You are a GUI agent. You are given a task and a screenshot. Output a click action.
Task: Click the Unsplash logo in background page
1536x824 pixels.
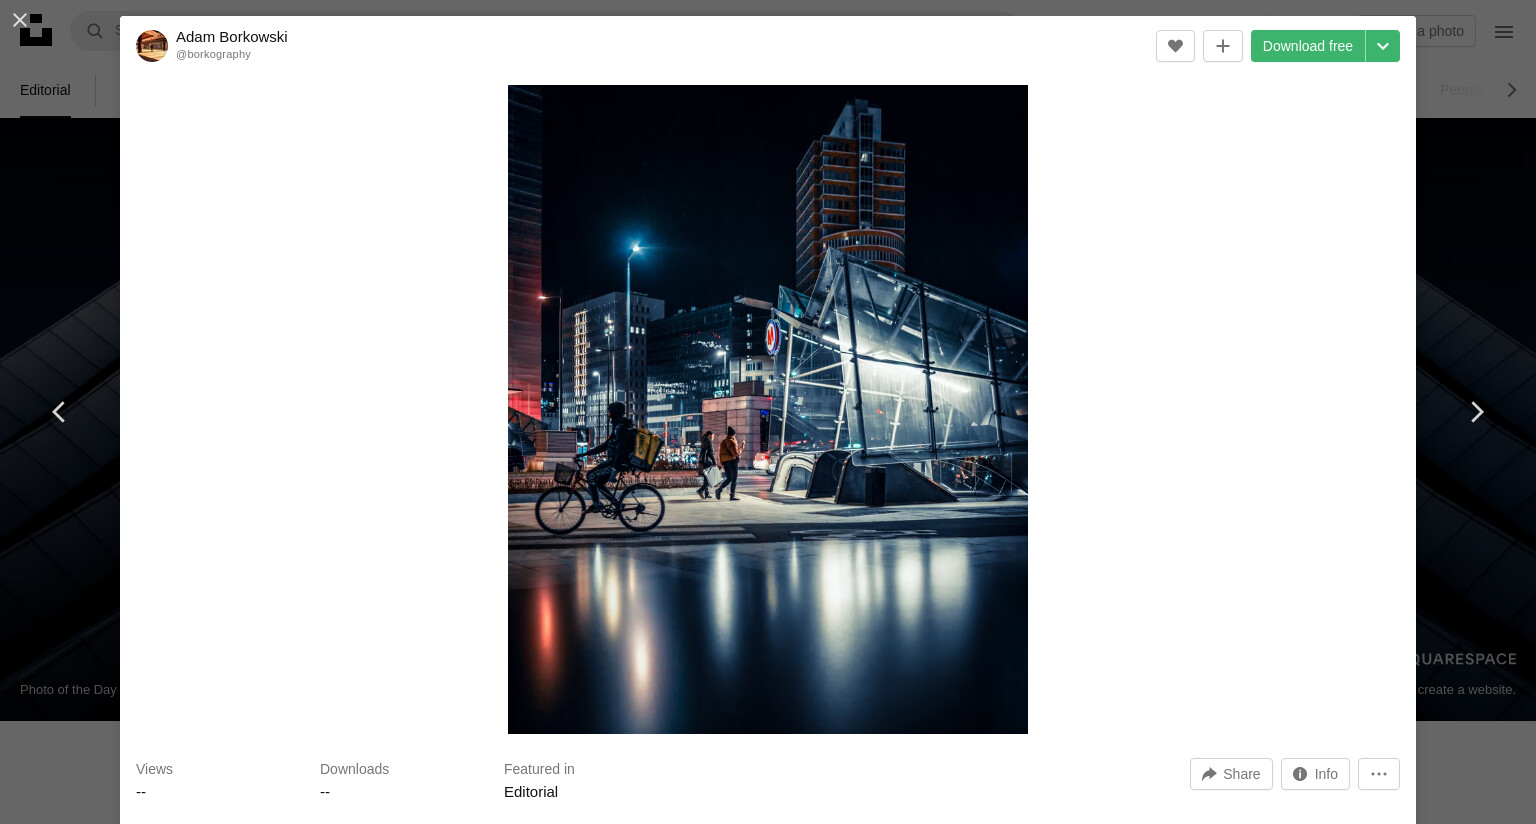pyautogui.click(x=36, y=30)
